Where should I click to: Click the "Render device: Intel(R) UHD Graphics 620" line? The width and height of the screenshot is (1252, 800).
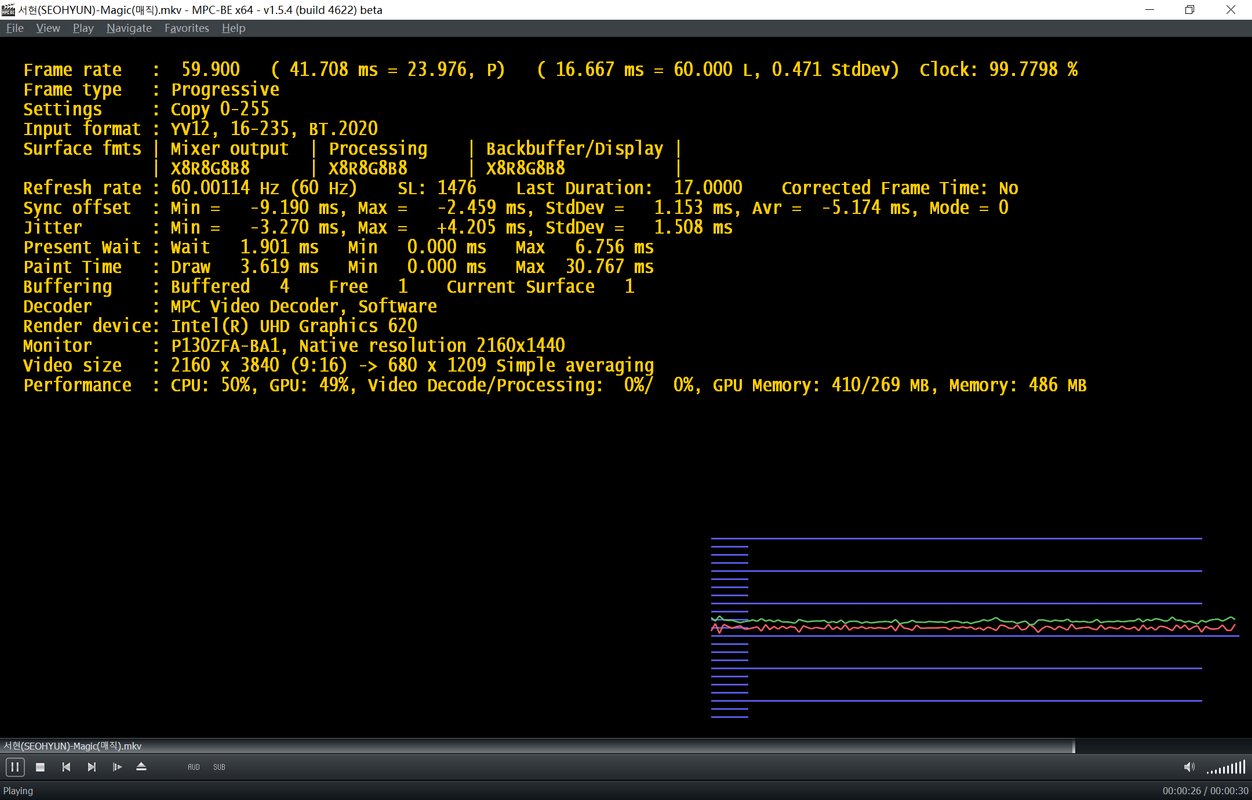220,326
